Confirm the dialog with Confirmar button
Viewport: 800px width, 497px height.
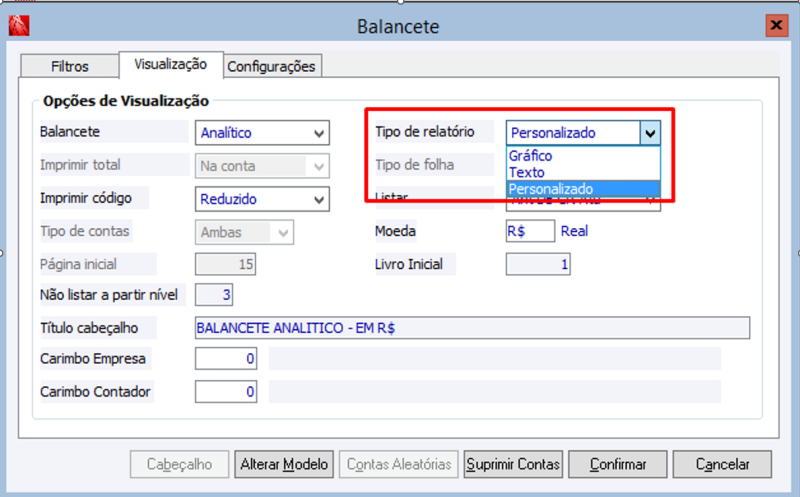618,464
